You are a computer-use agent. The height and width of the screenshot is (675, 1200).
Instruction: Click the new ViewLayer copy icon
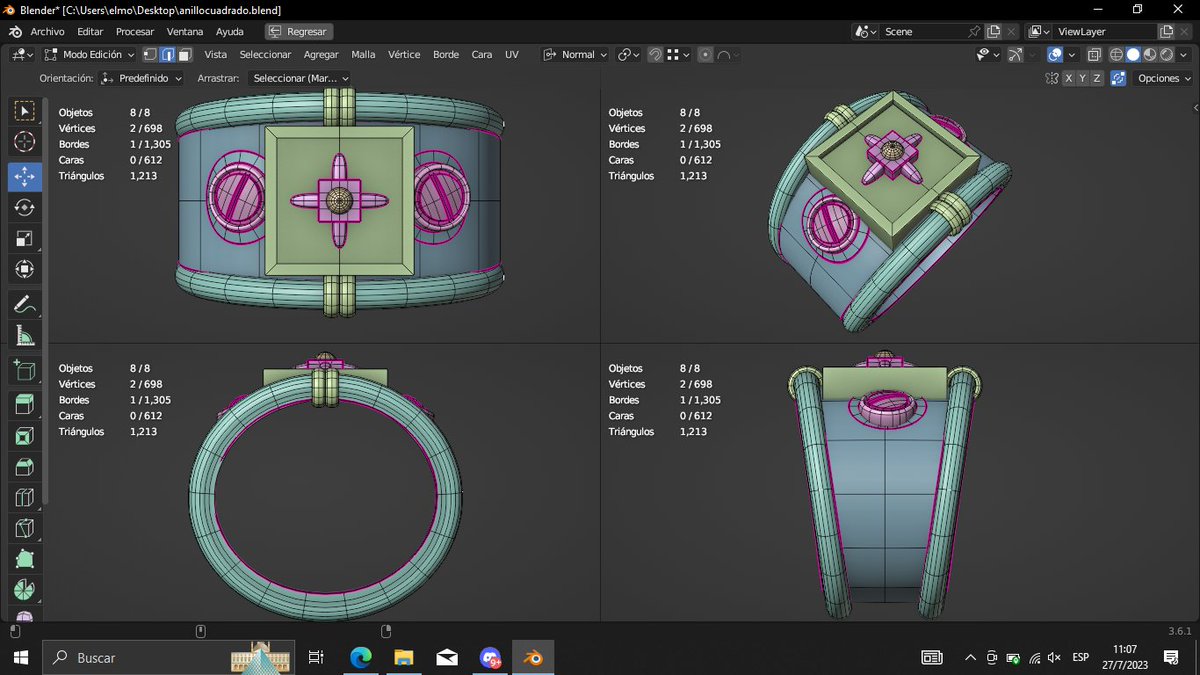click(1166, 32)
